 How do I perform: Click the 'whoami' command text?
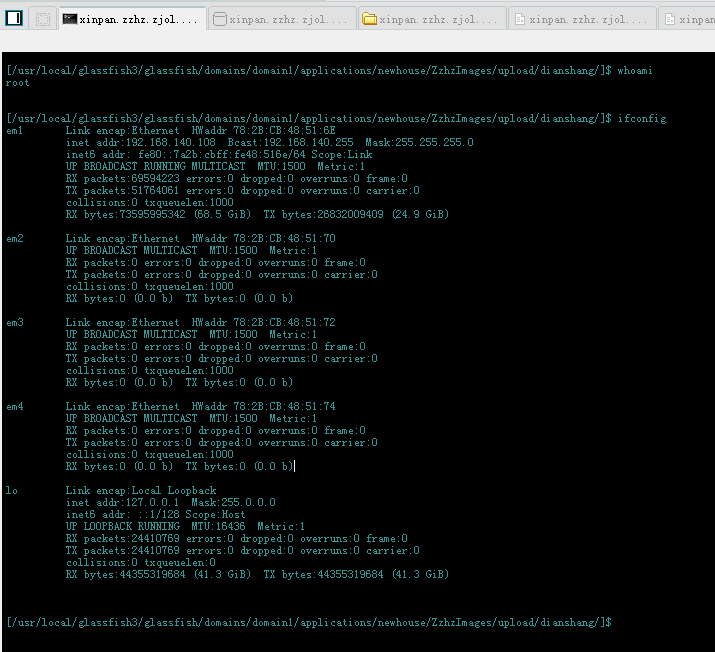[x=635, y=70]
